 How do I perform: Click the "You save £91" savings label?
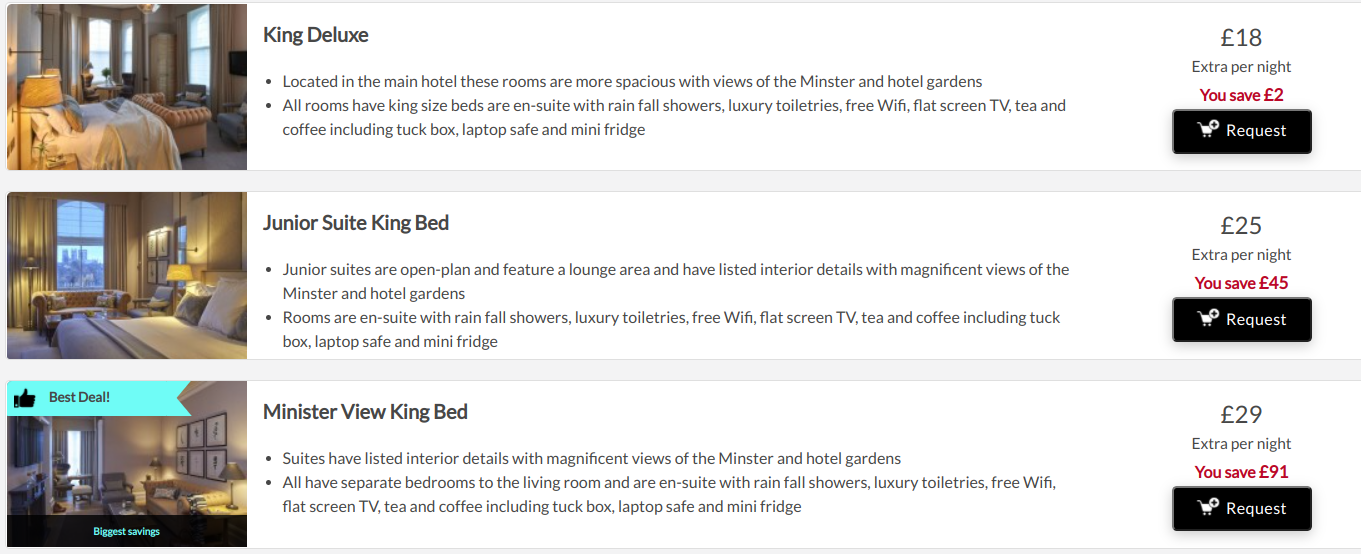pos(1241,472)
